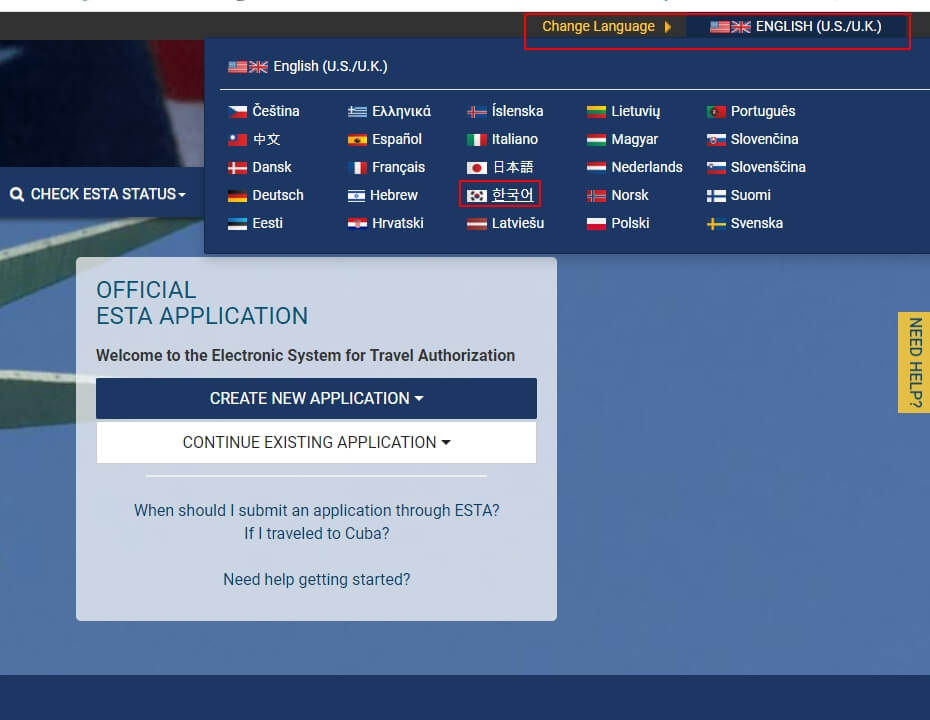Open 'Need help getting started?' link

pyautogui.click(x=317, y=579)
